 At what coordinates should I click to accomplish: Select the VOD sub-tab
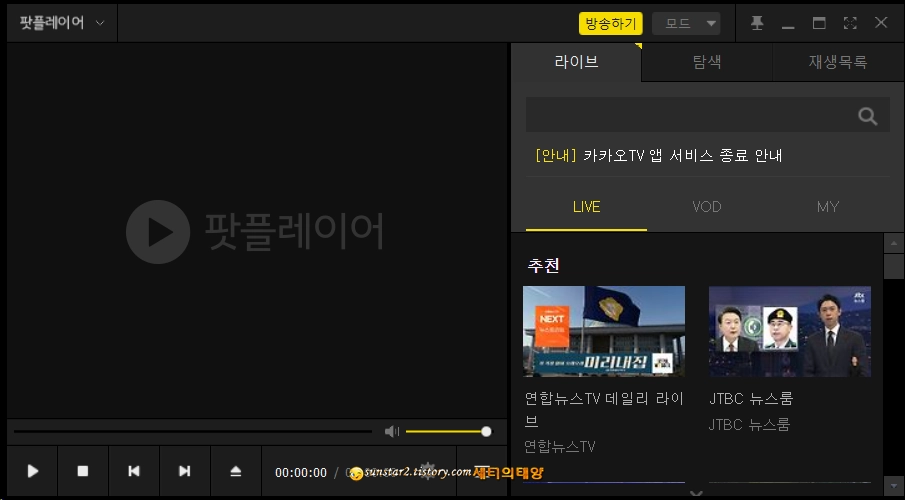(x=707, y=207)
